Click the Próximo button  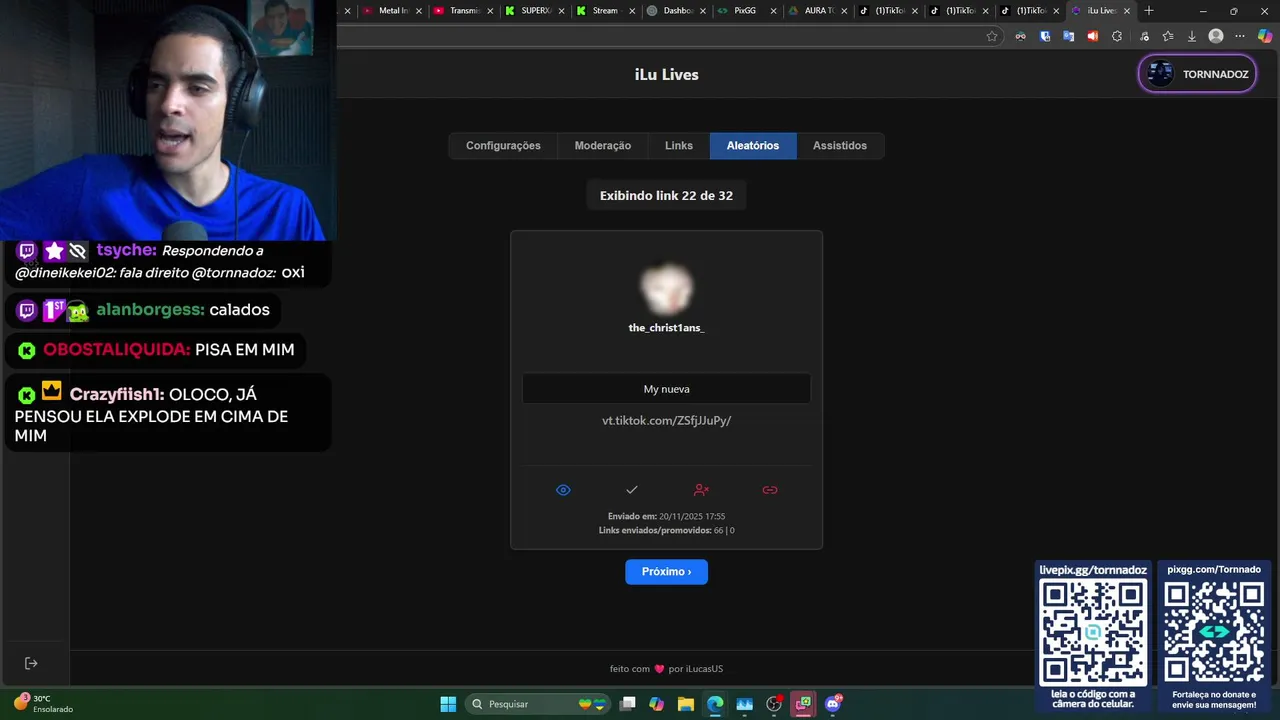tap(666, 572)
